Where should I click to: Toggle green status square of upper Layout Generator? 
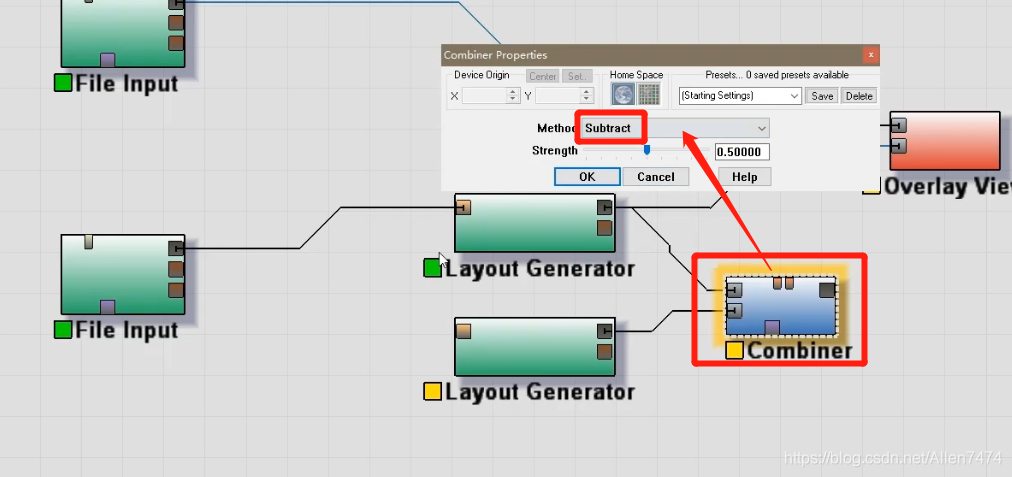(x=433, y=268)
